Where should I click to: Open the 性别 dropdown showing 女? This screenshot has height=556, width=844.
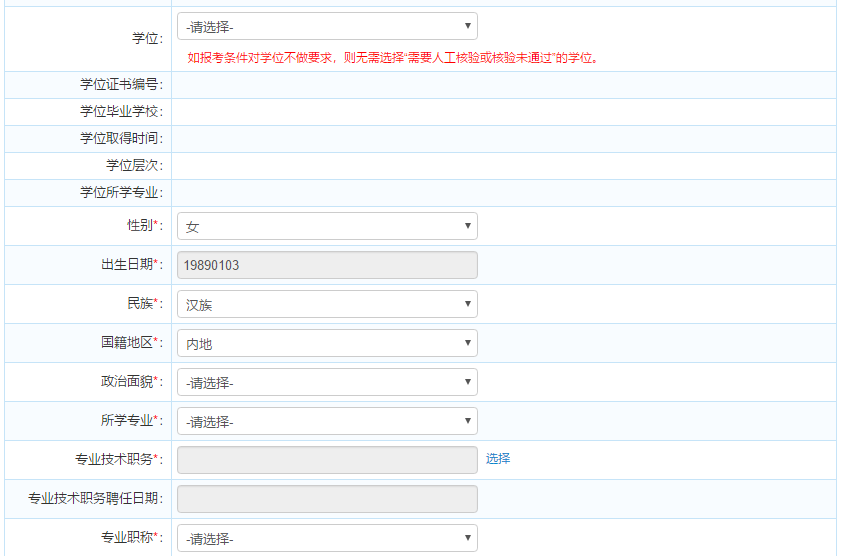[327, 227]
